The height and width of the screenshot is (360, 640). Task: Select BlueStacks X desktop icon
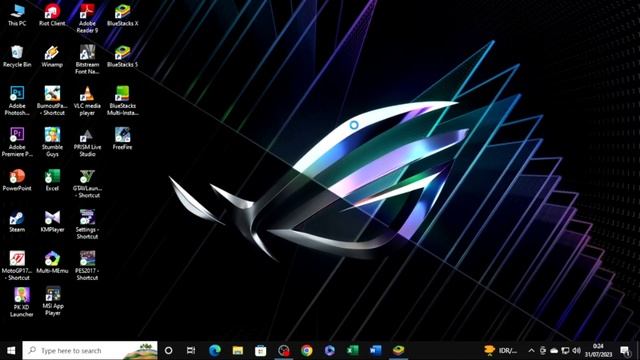[x=122, y=15]
